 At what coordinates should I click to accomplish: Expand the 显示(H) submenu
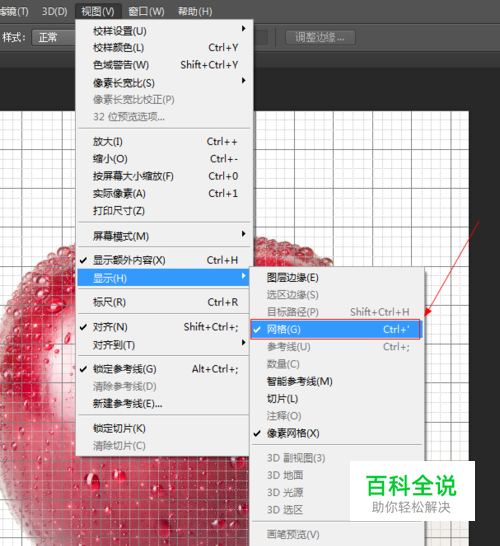click(x=163, y=278)
